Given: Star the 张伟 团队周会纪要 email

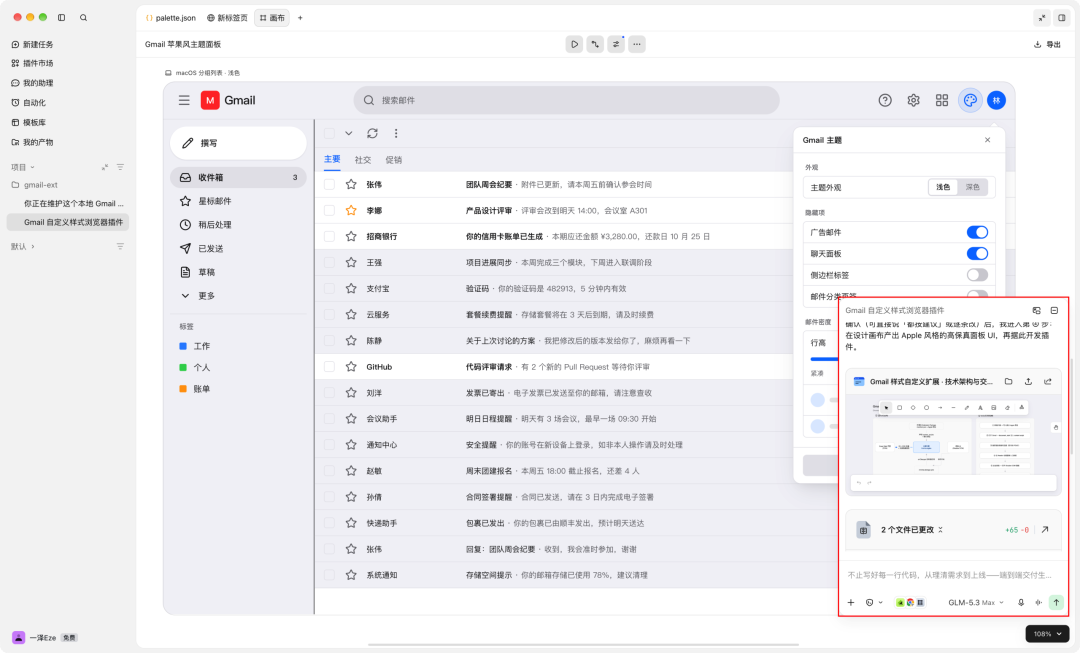Looking at the screenshot, I should point(351,185).
